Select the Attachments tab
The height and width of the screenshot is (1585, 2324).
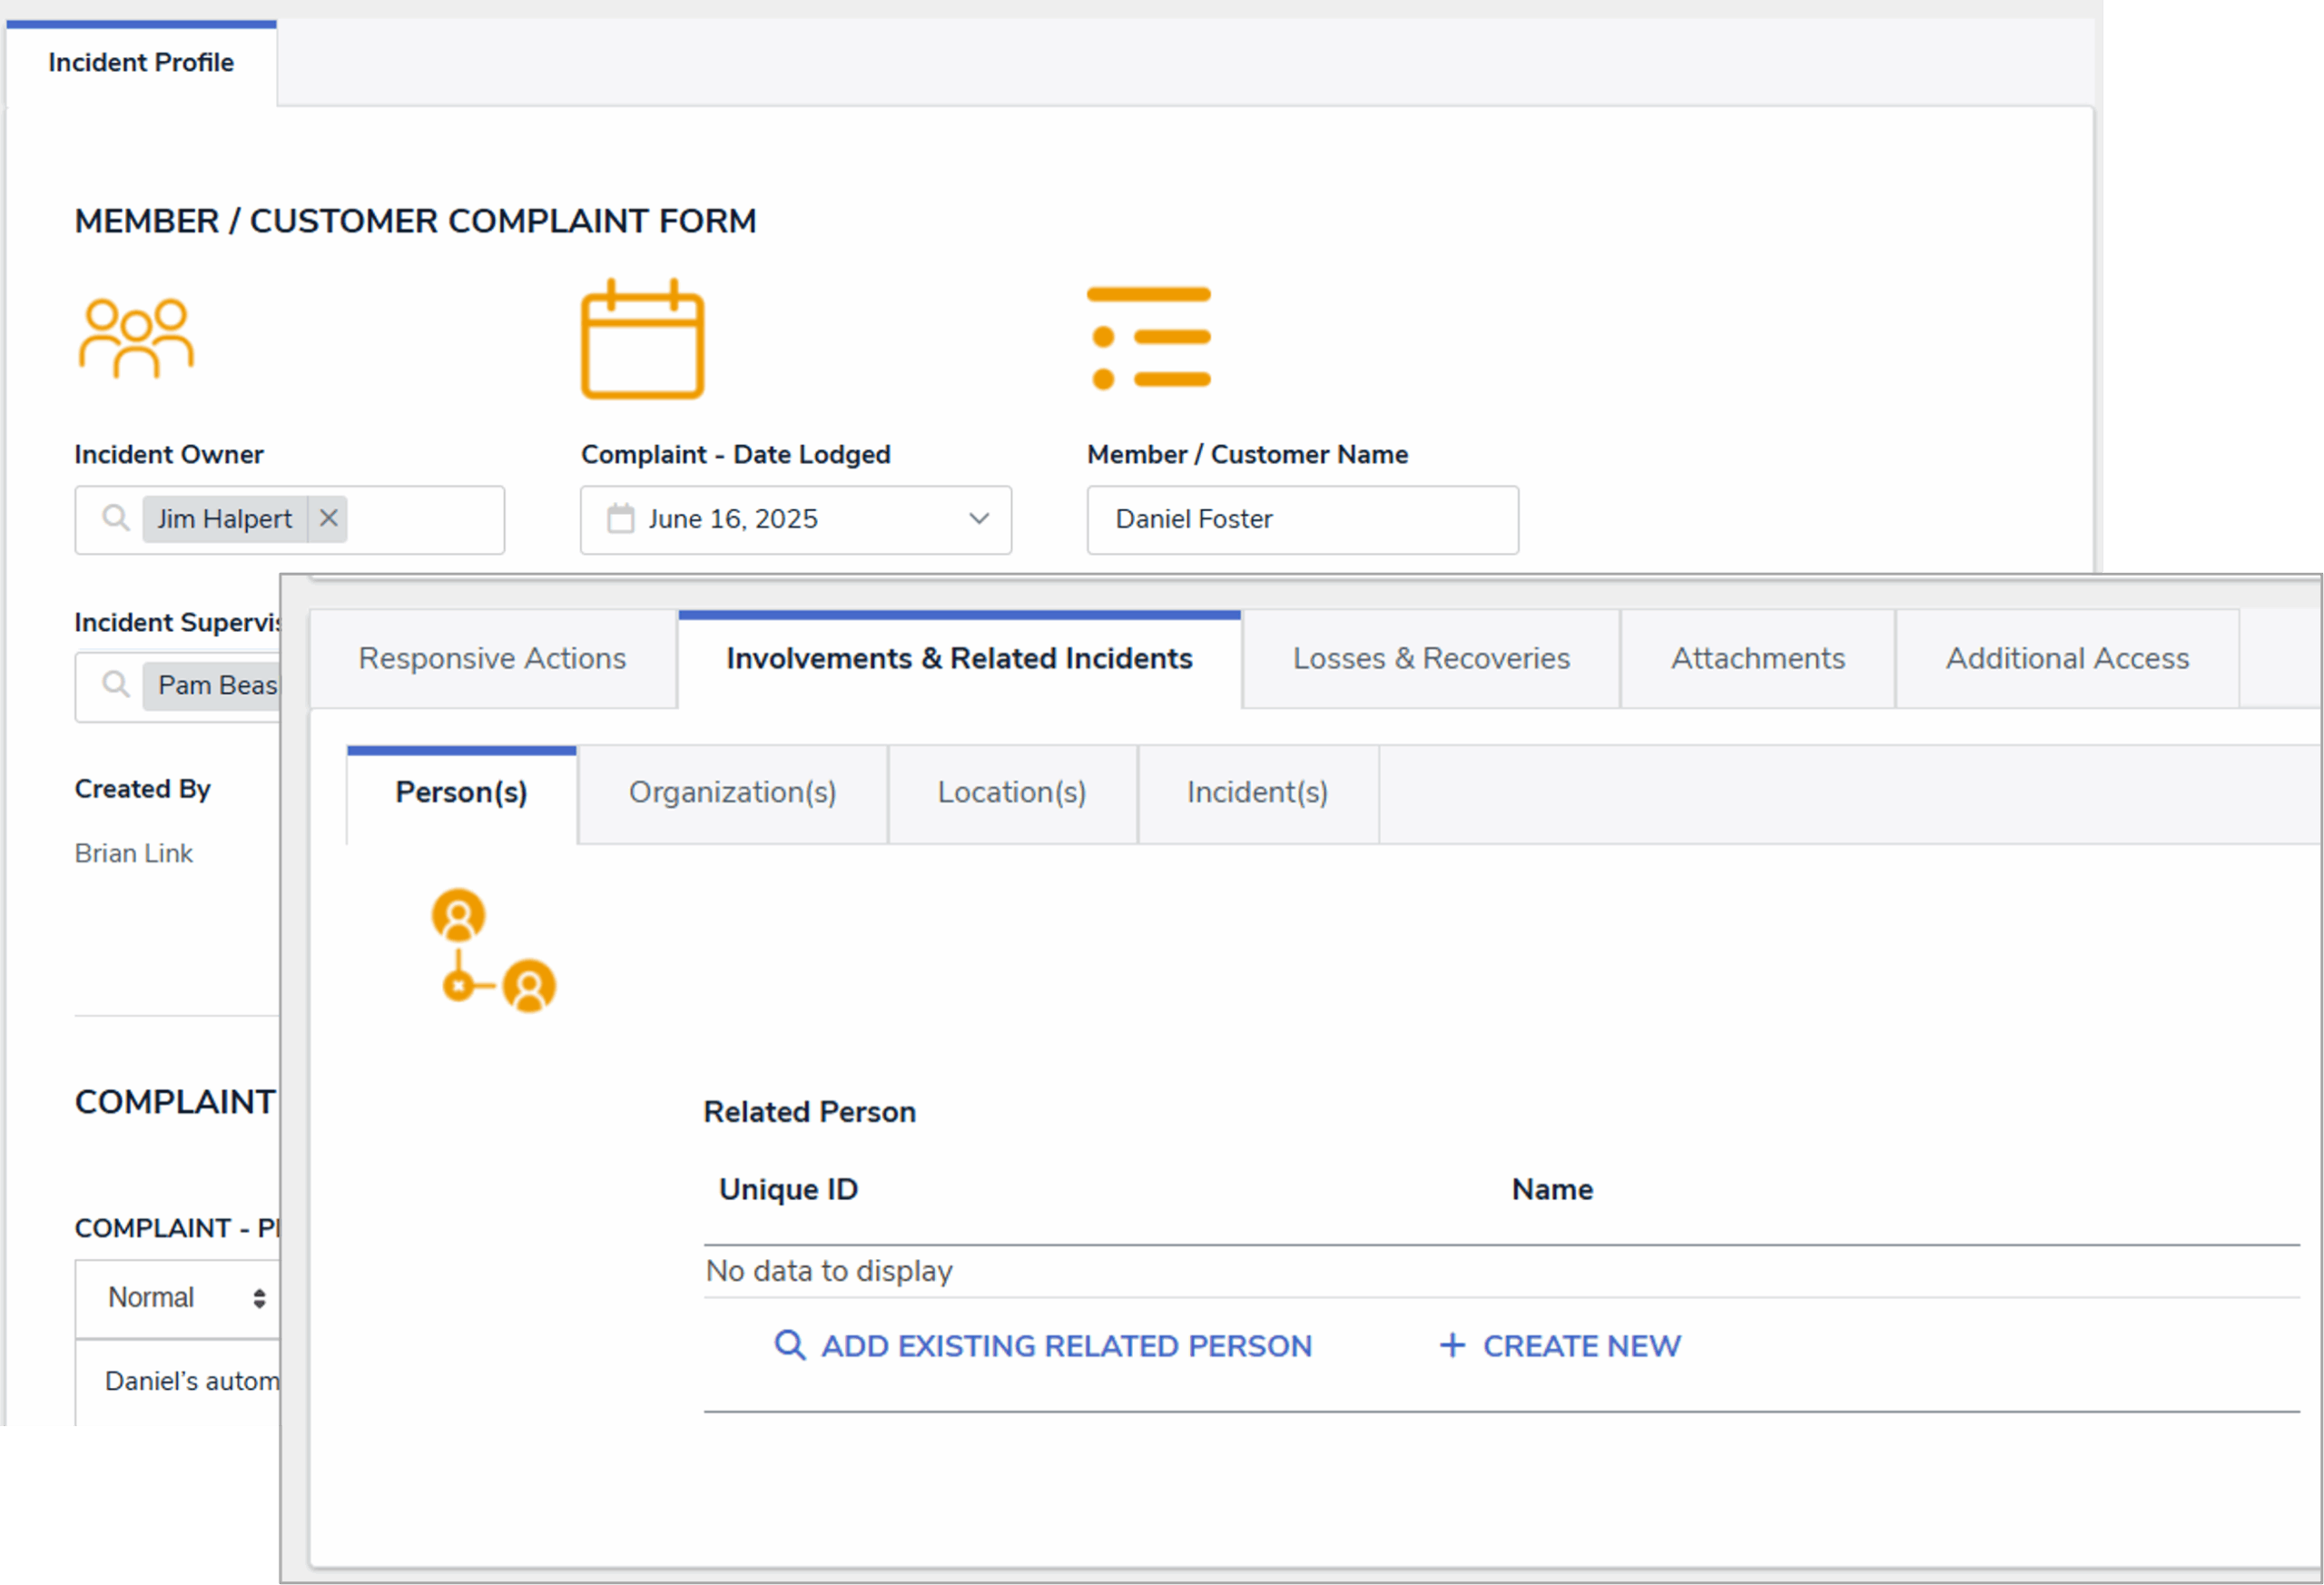point(1757,659)
